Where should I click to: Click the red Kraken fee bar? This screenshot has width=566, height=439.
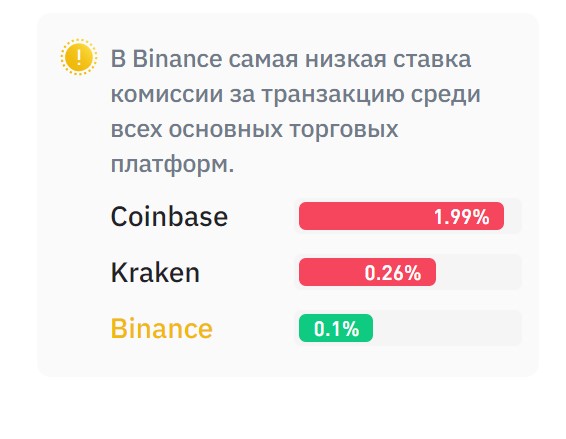click(x=367, y=272)
